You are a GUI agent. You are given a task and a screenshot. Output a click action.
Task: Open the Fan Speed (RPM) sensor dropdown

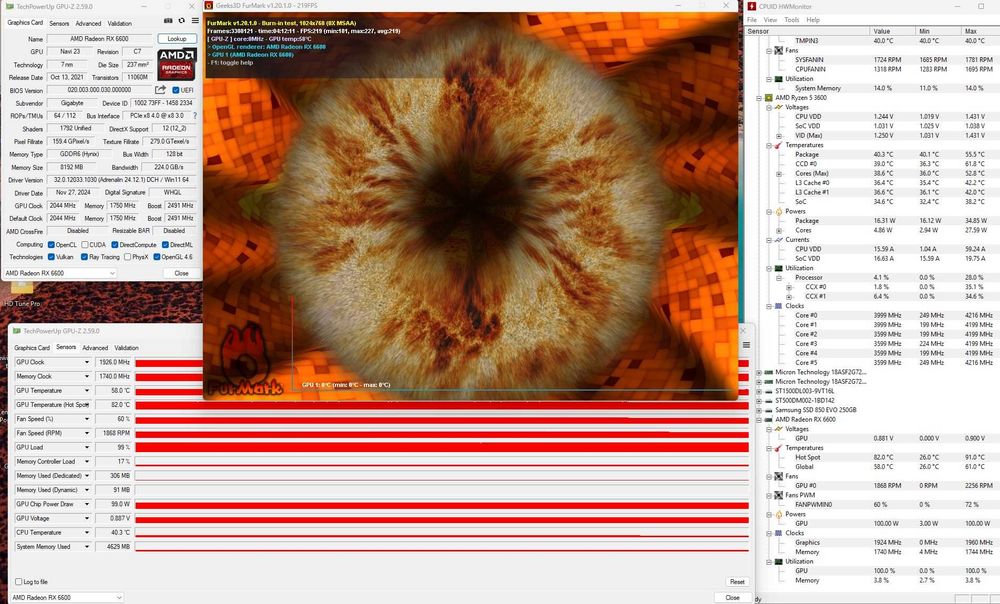(x=87, y=433)
